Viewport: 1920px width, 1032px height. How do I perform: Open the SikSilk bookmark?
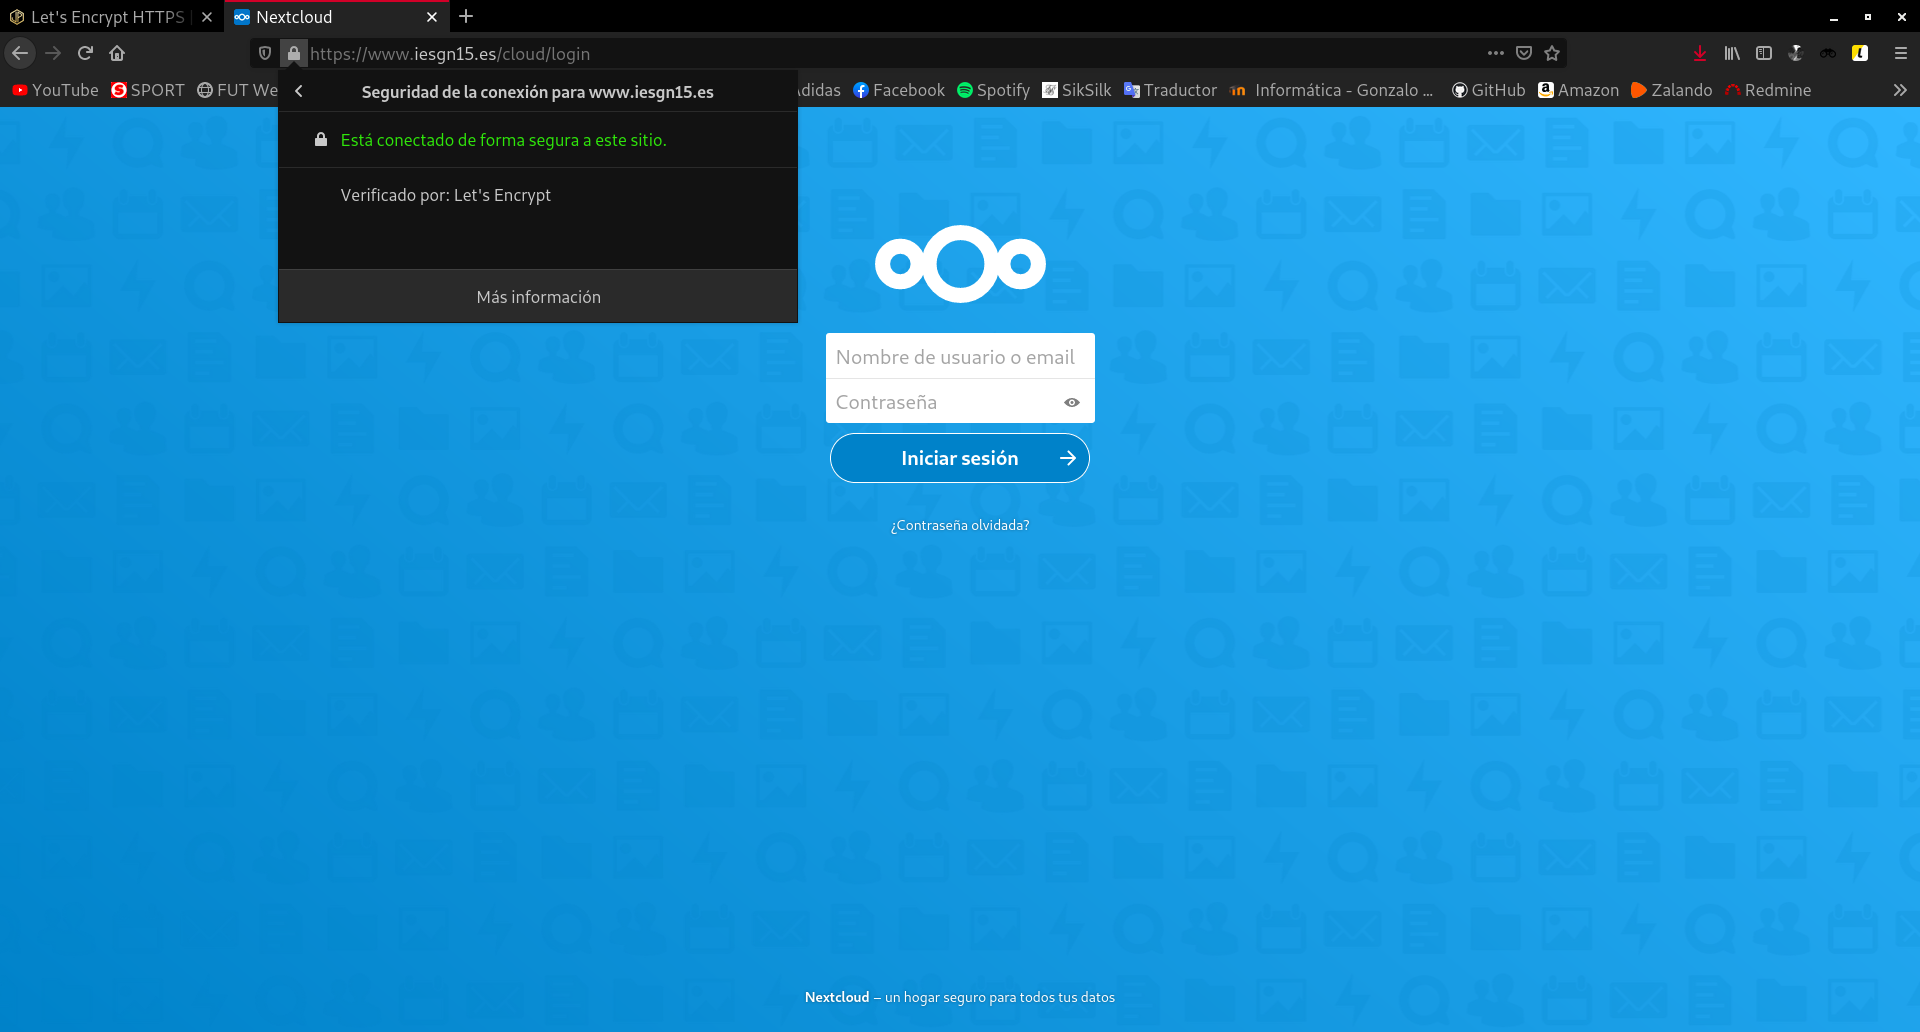(1076, 90)
